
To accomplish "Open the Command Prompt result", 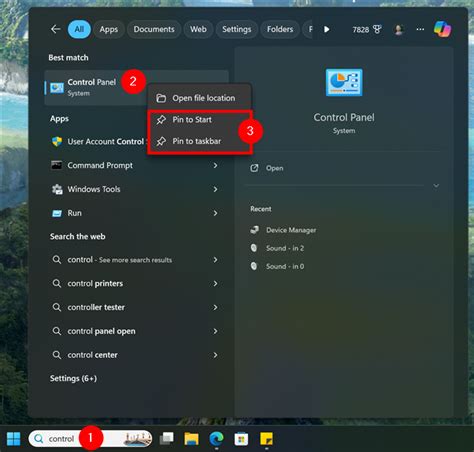I will click(136, 165).
